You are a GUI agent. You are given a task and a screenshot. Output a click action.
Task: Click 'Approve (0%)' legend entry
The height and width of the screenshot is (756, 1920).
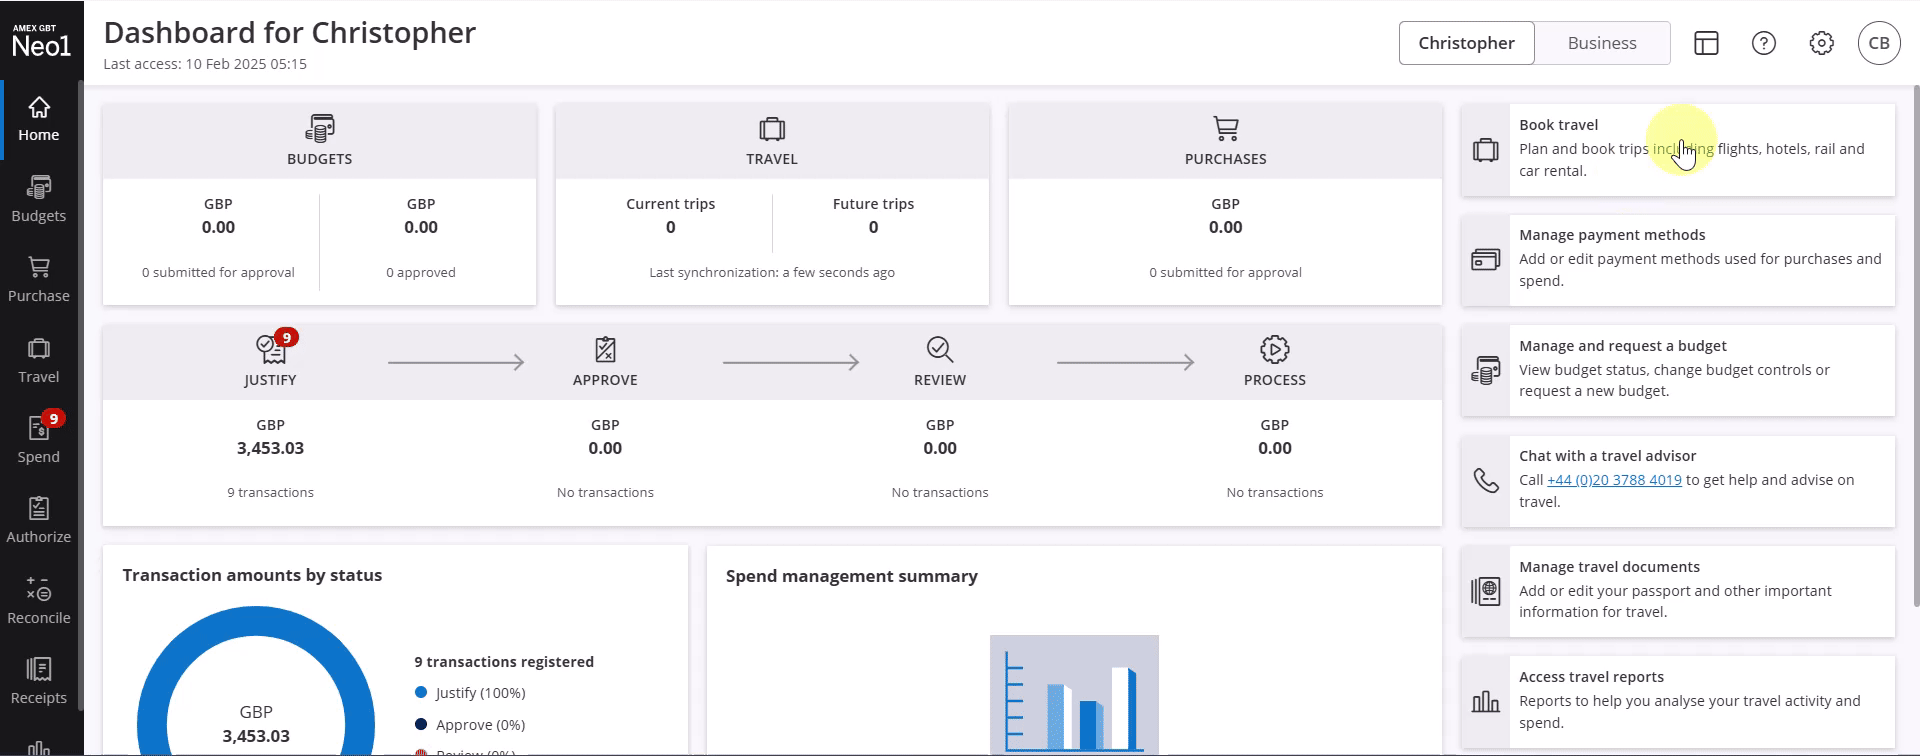[x=470, y=725]
